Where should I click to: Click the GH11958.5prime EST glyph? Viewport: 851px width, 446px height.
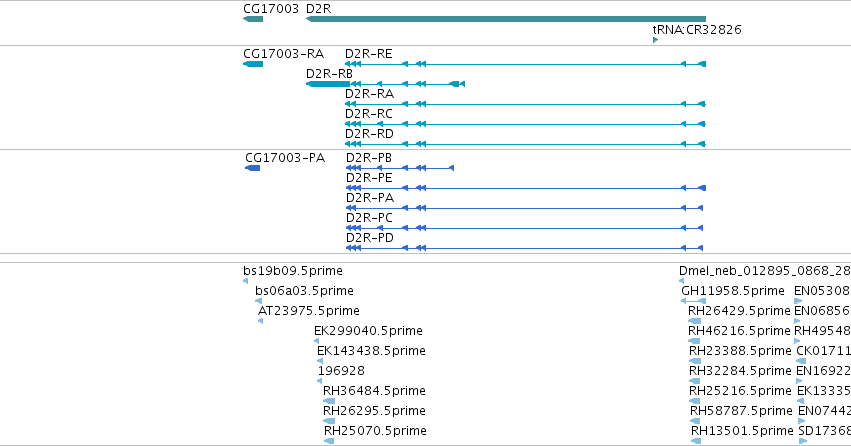click(694, 301)
